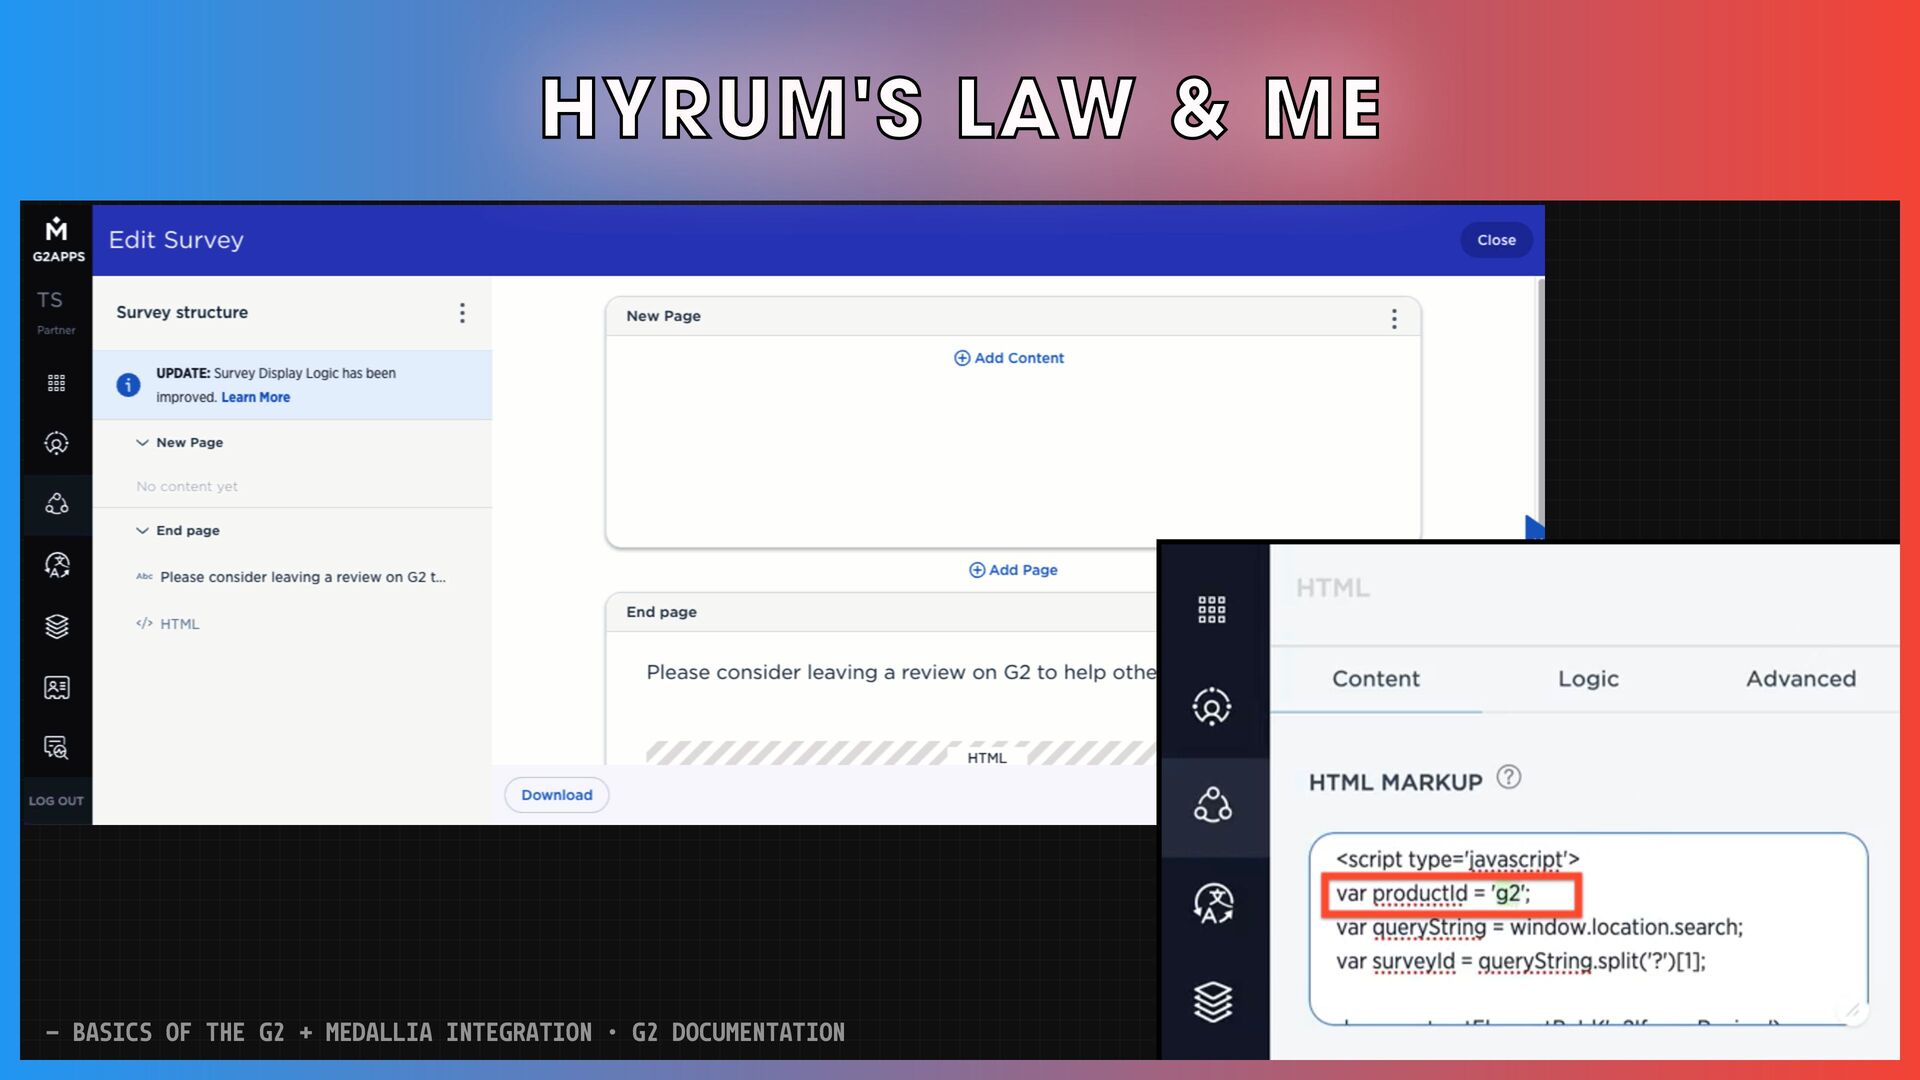Click the blue info icon in update notice
Image resolution: width=1920 pixels, height=1080 pixels.
[128, 385]
